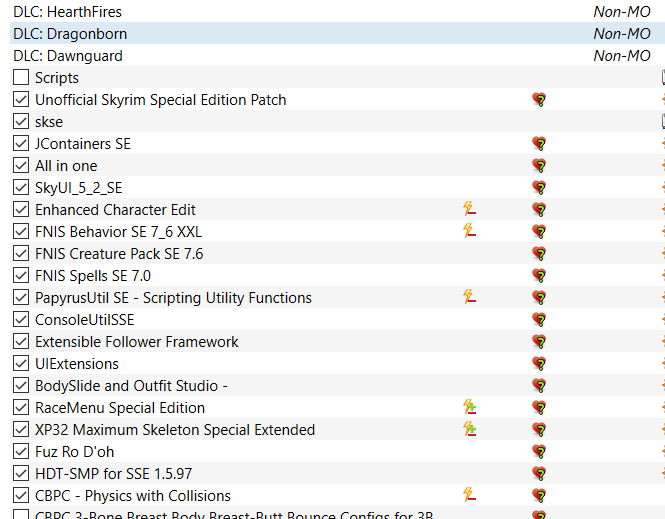Uncheck the All in one mod
Viewport: 665px width, 519px height.
pyautogui.click(x=21, y=166)
